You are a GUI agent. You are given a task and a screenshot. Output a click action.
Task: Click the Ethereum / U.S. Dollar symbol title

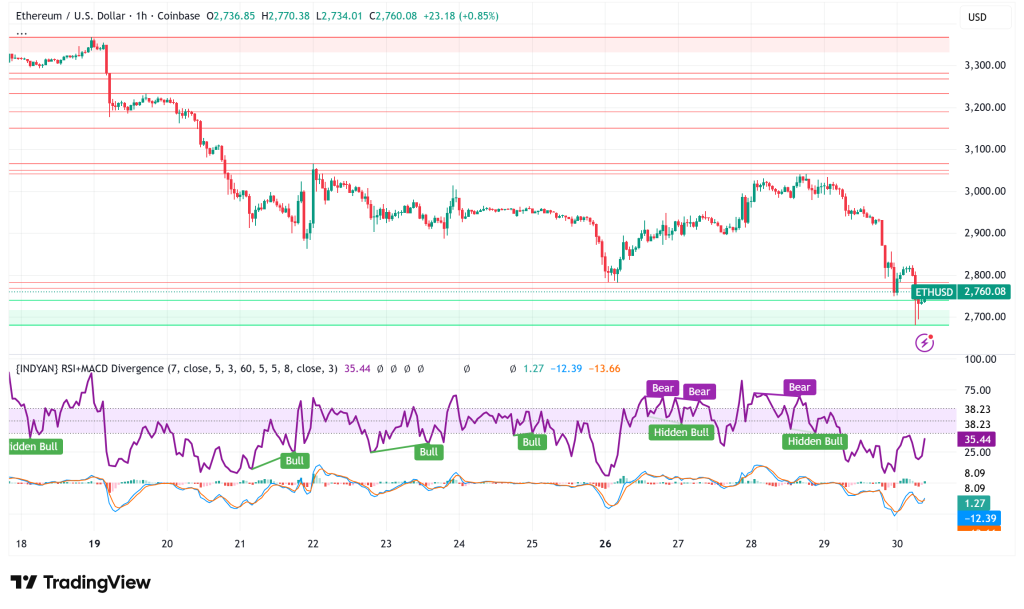(73, 15)
